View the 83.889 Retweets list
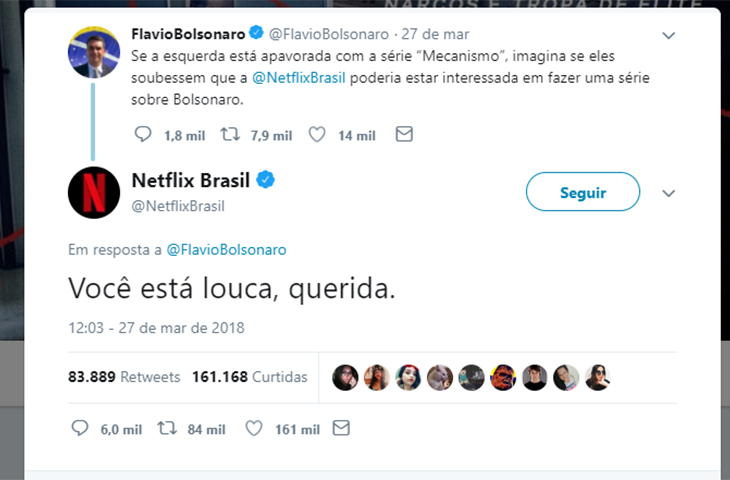The image size is (730, 480). click(x=124, y=377)
